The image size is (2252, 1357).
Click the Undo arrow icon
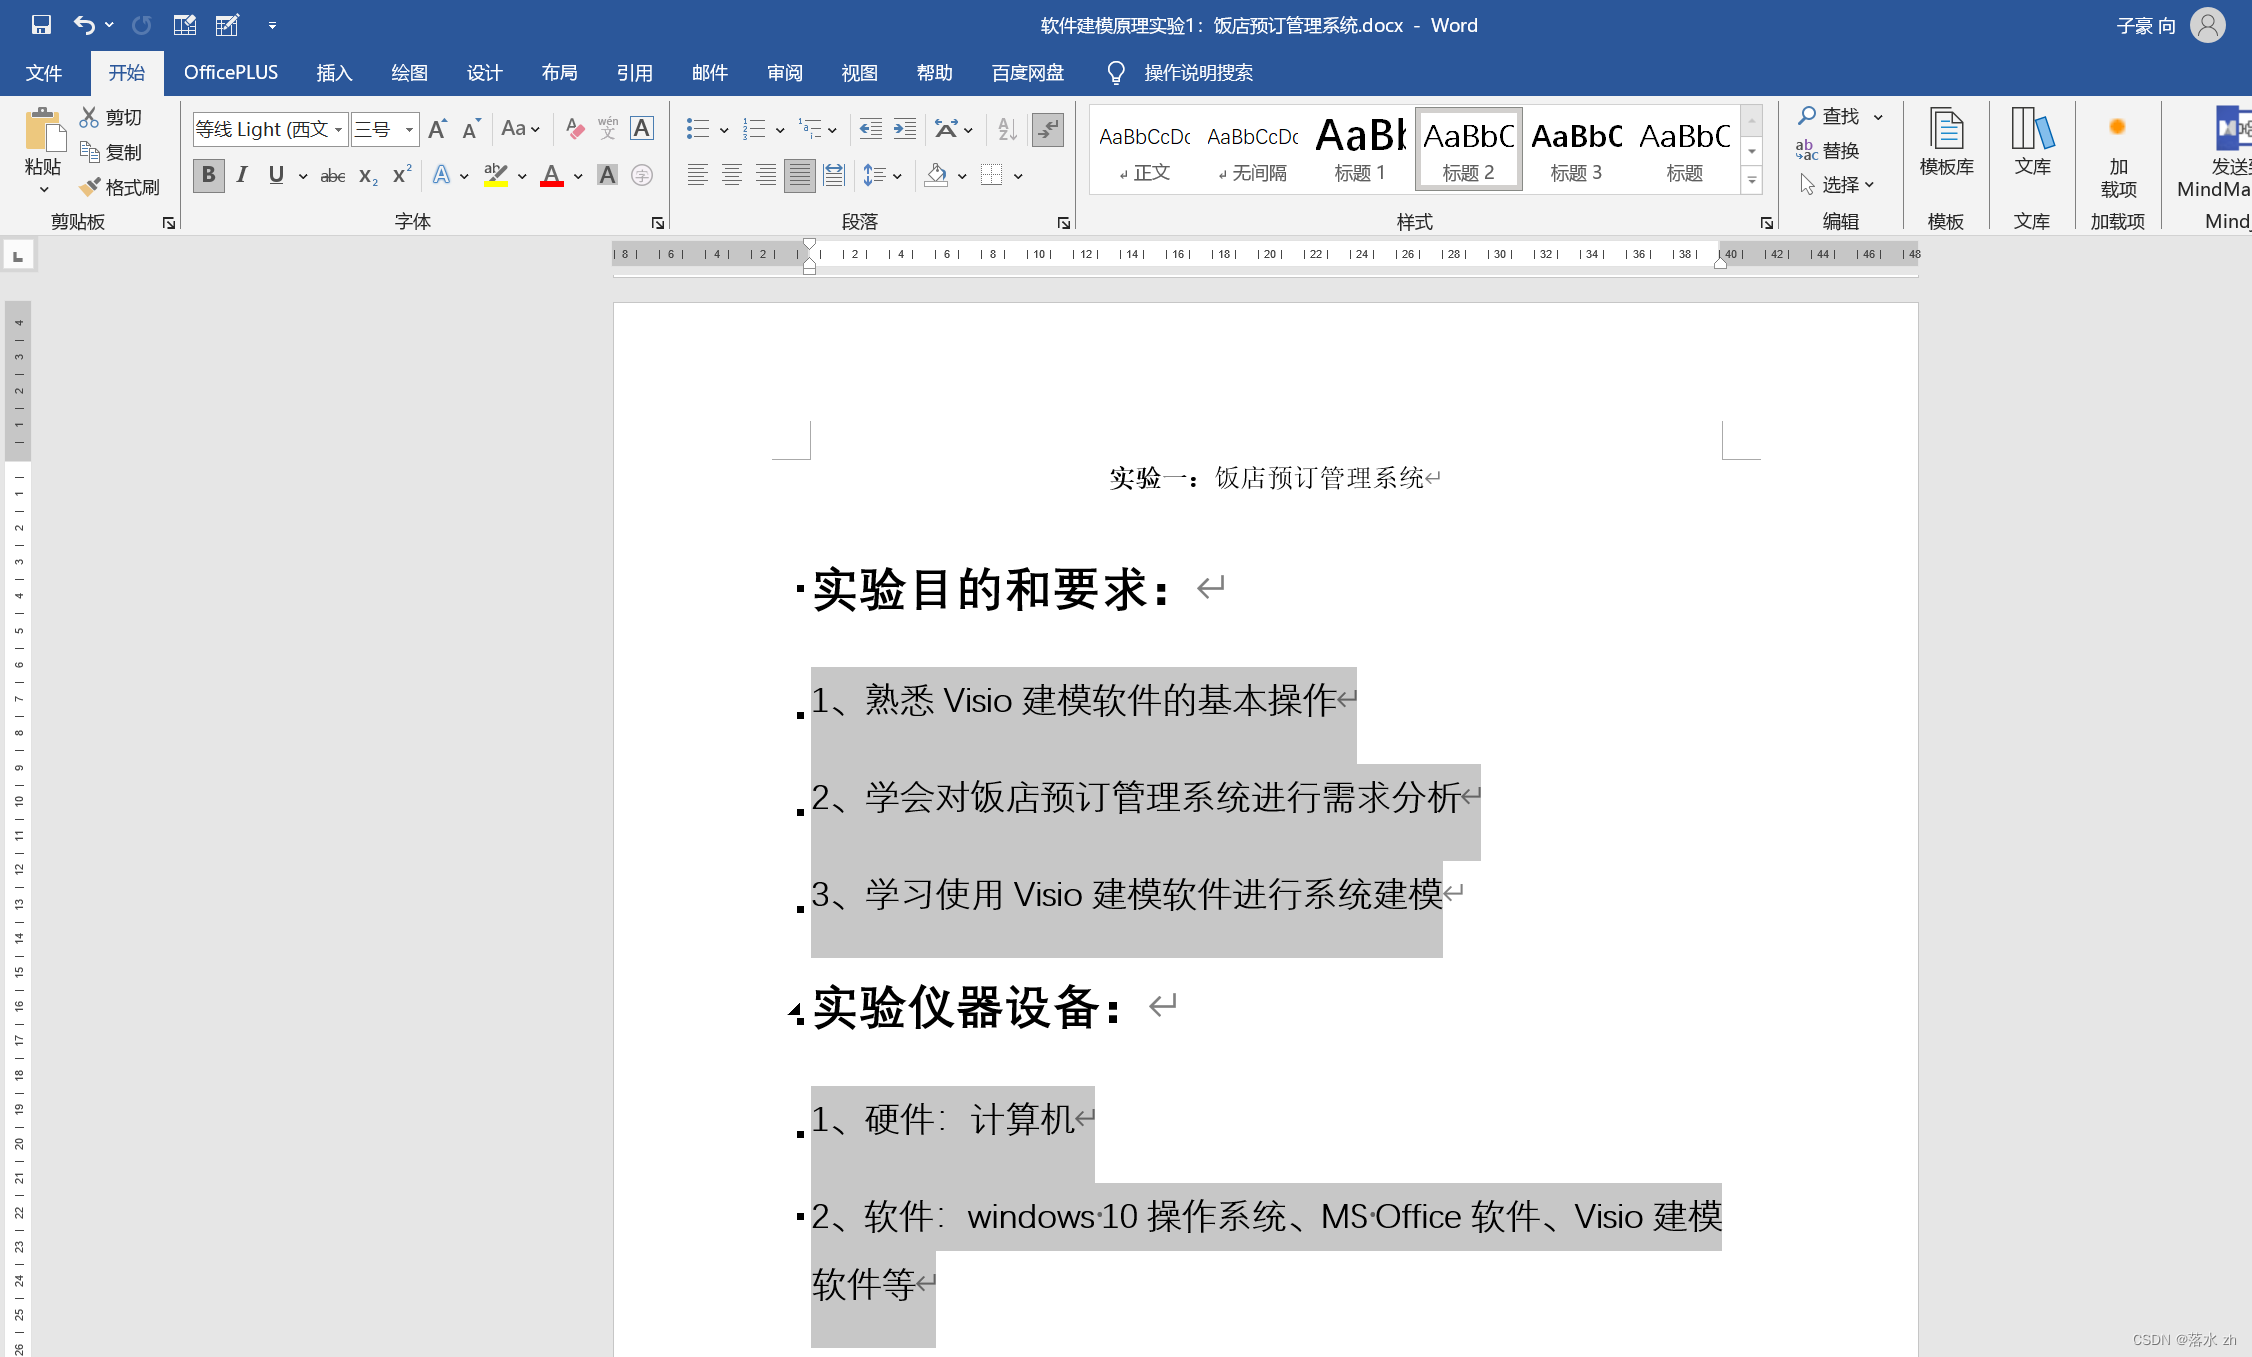[84, 25]
